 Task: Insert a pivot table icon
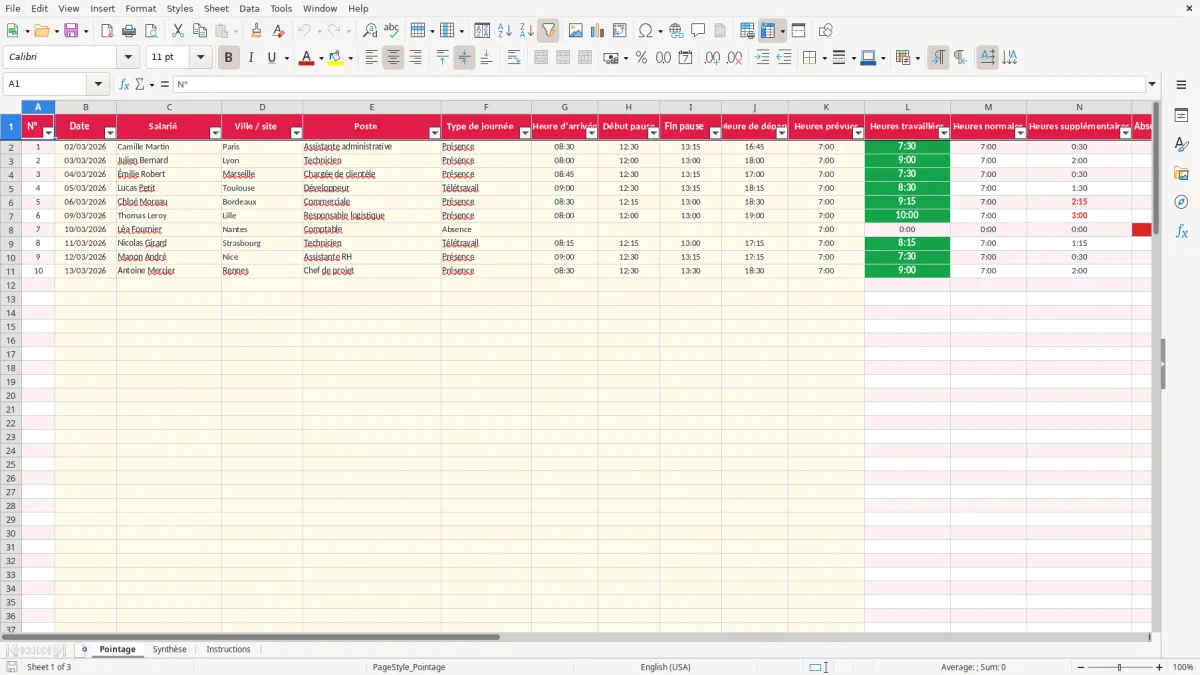pyautogui.click(x=620, y=31)
